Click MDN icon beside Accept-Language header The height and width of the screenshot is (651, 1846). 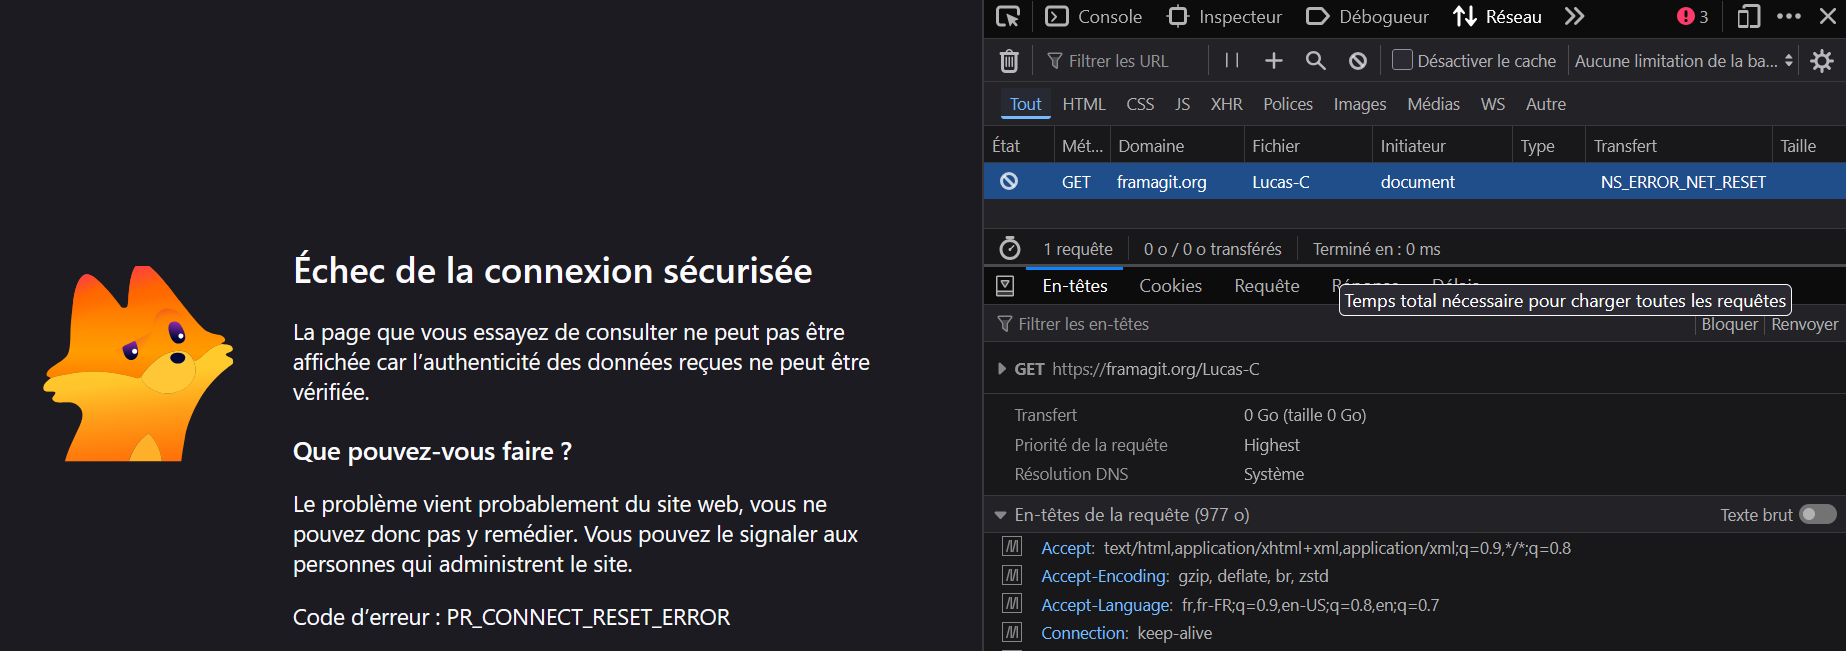tap(1012, 604)
